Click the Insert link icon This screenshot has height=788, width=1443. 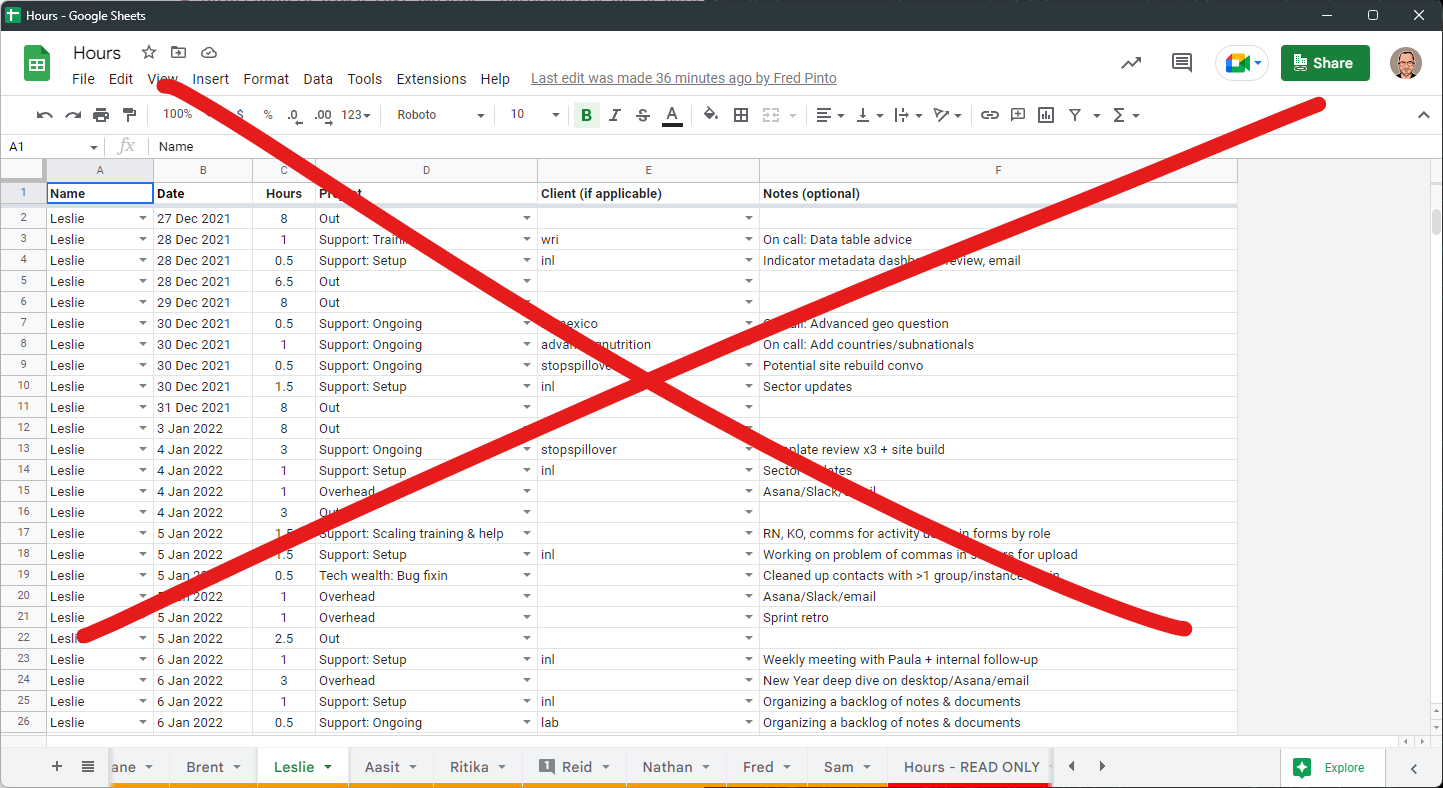click(x=990, y=115)
